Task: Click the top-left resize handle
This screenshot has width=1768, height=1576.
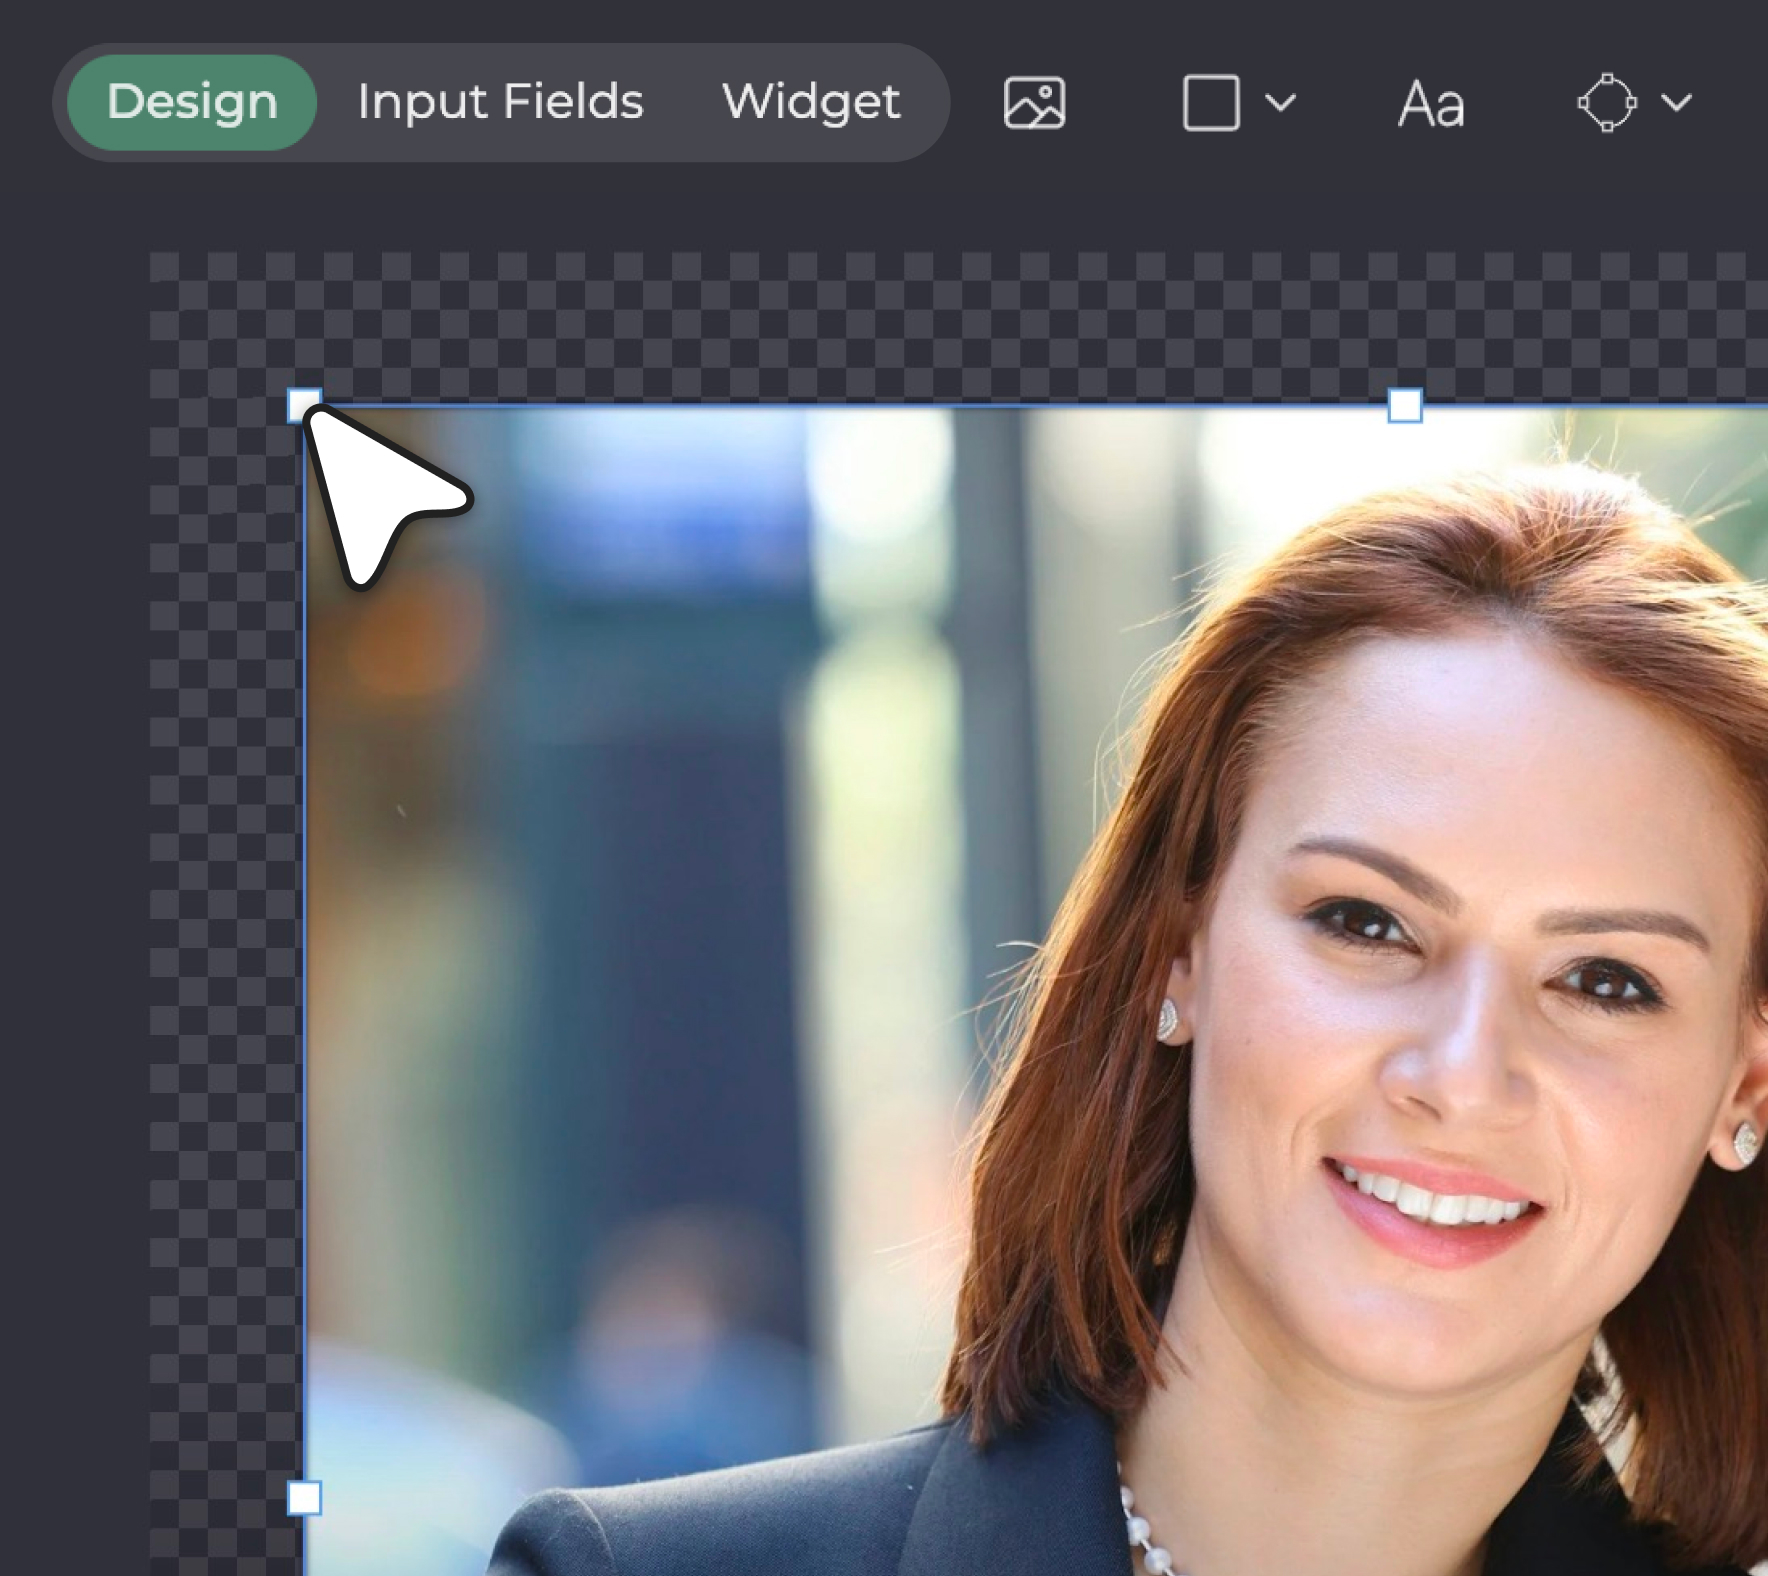Action: click(303, 401)
